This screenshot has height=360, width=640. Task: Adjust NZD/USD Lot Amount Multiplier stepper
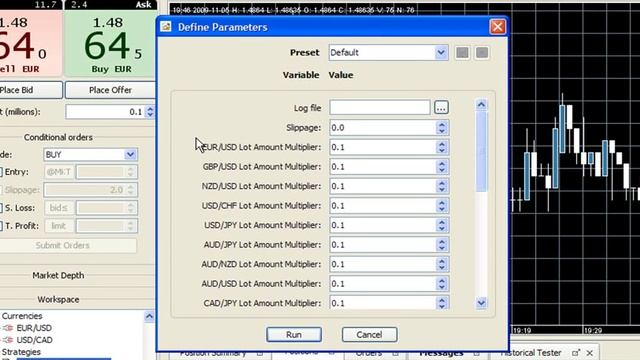[442, 186]
